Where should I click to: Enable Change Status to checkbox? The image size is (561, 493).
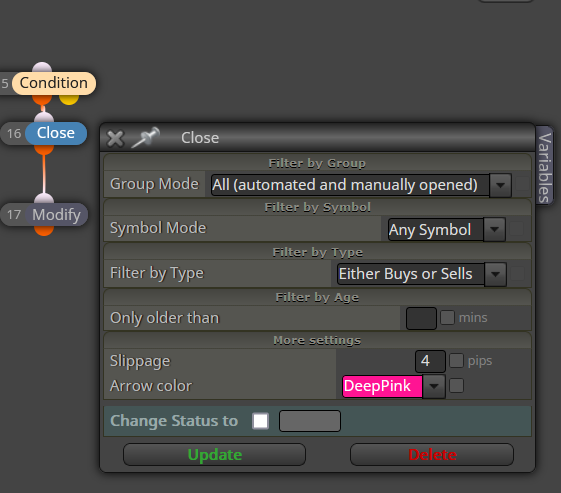260,421
